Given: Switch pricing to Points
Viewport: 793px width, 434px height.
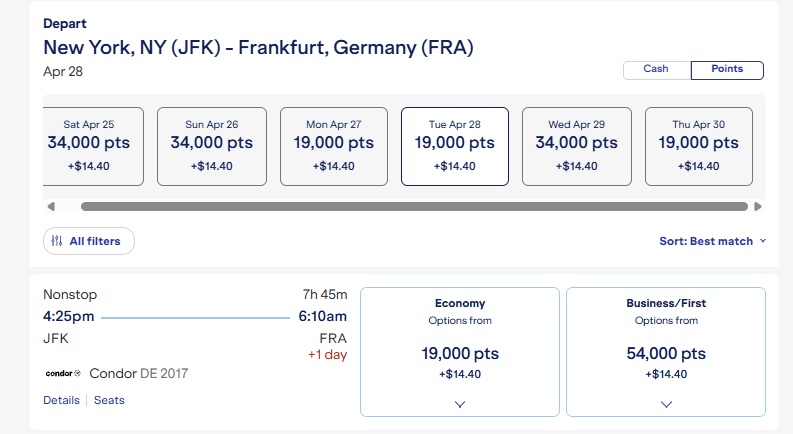Looking at the screenshot, I should [727, 70].
